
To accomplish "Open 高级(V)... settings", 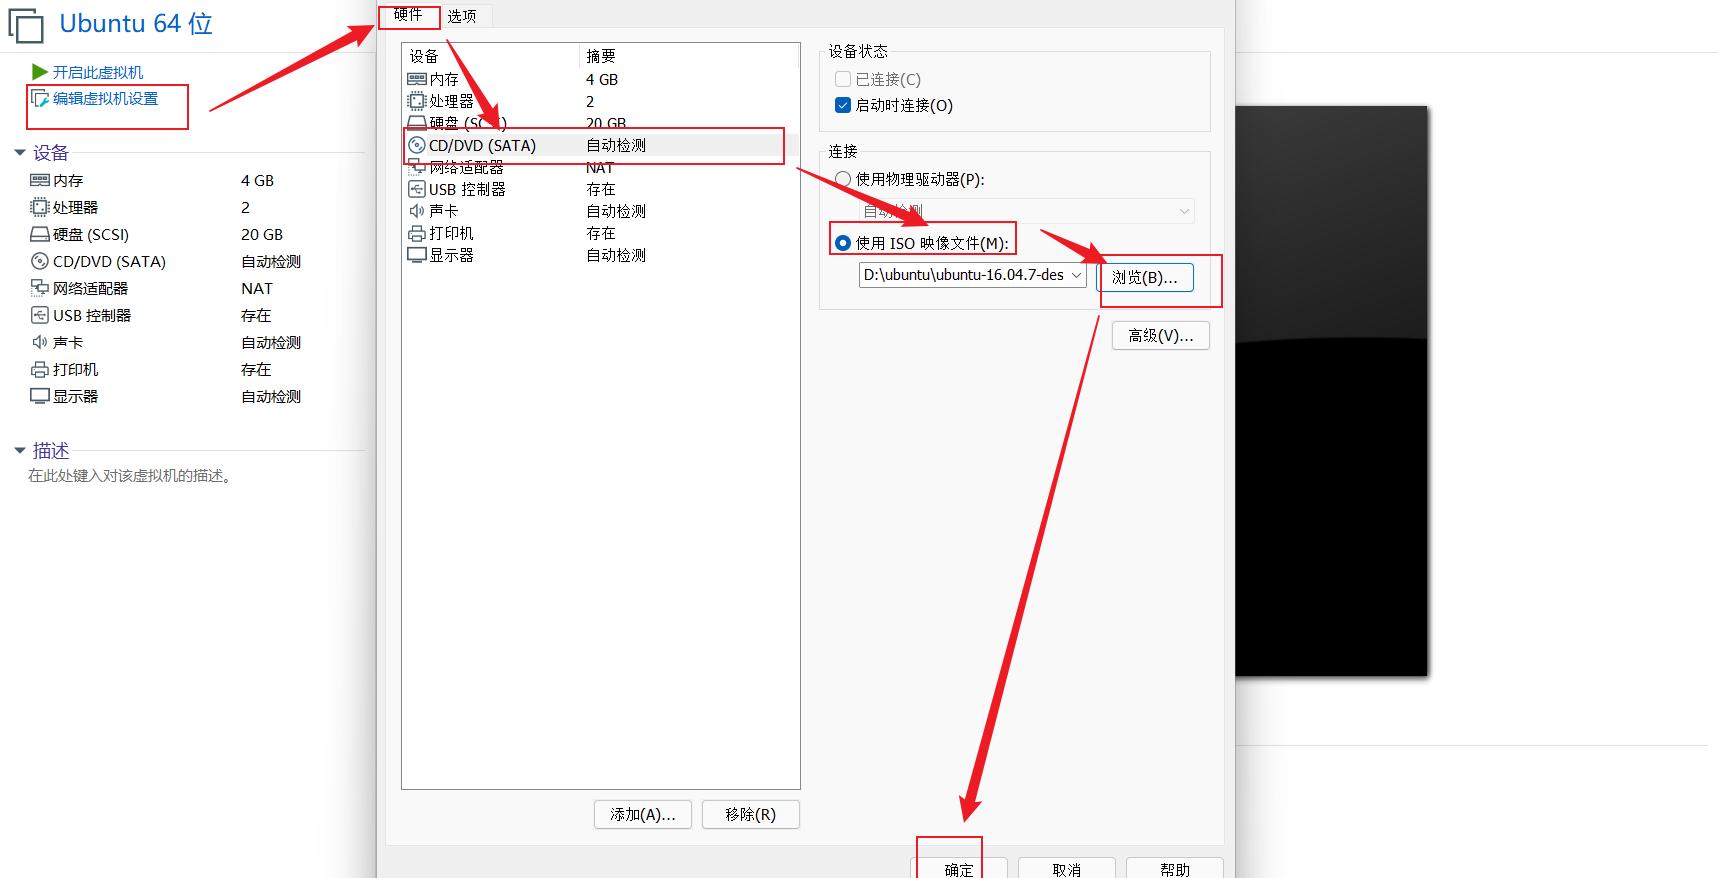I will [1161, 335].
